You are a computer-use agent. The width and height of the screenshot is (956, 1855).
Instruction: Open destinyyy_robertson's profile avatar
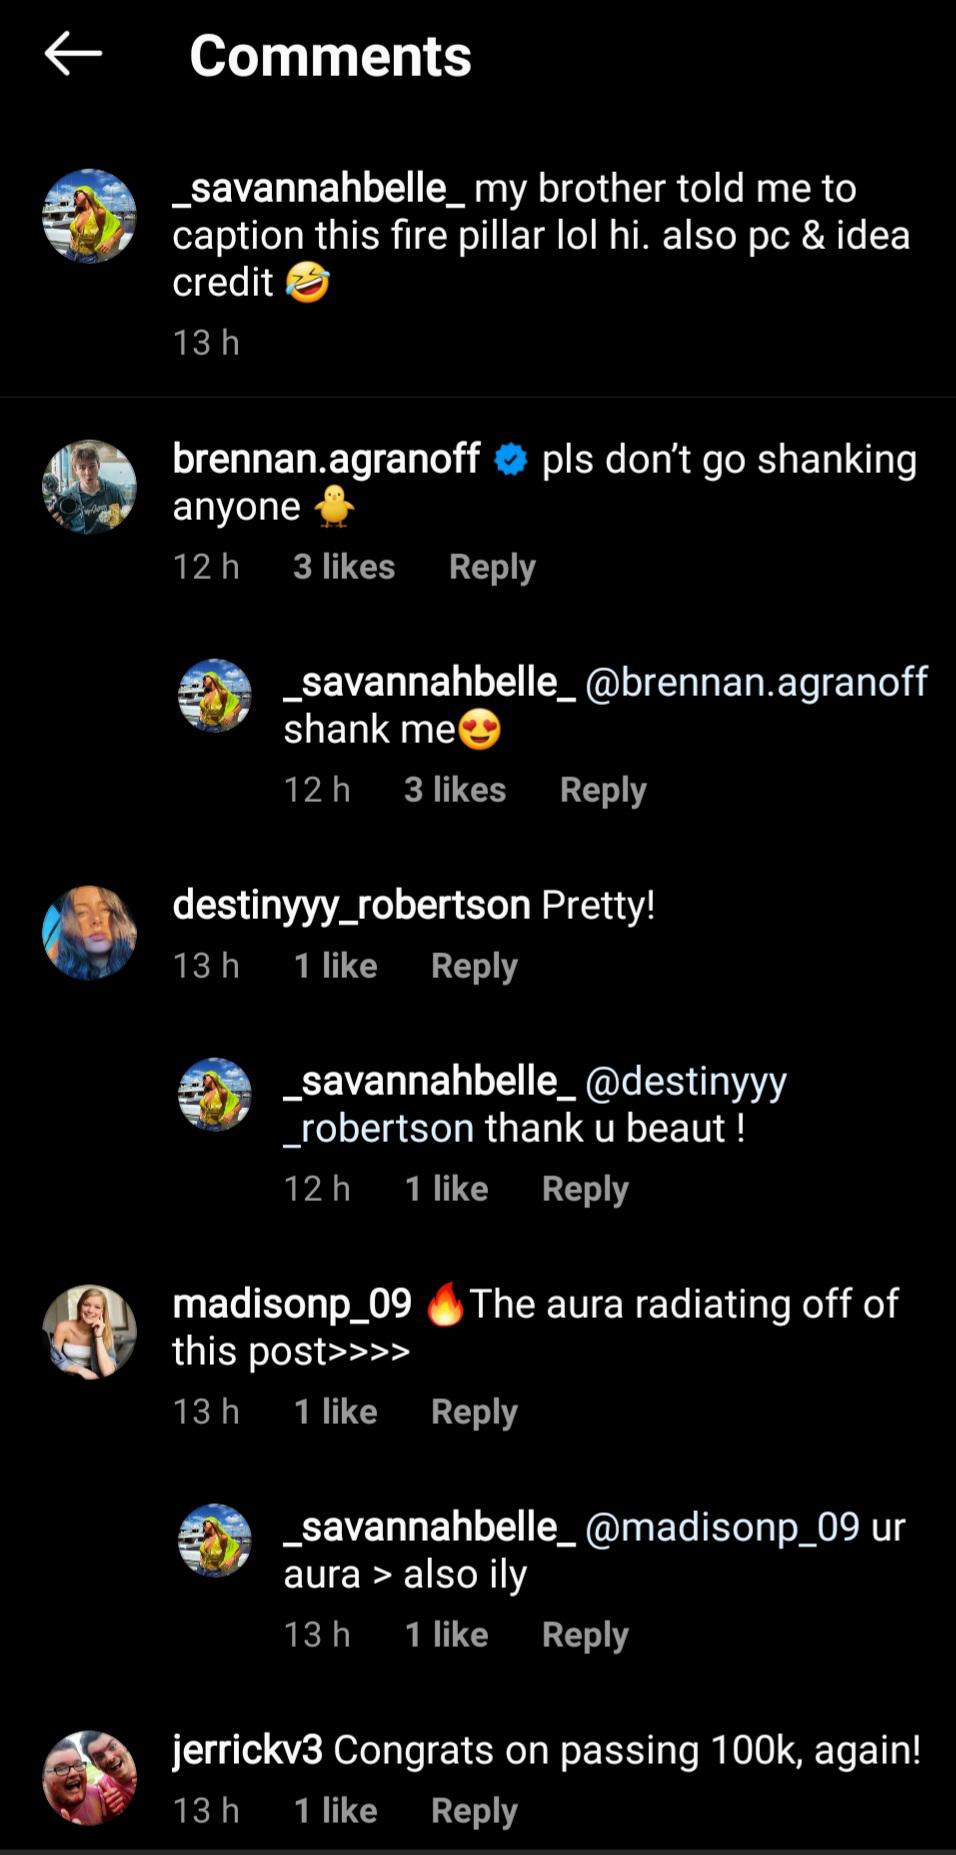pos(89,932)
